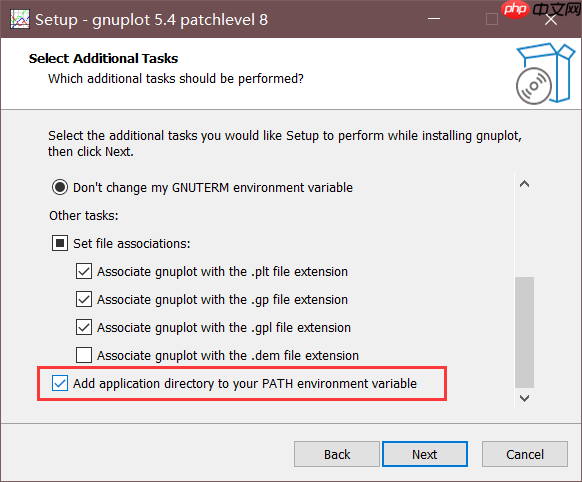Image resolution: width=582 pixels, height=482 pixels.
Task: Click the Setup - gnuplot 5.4 title bar text
Action: [x=151, y=20]
